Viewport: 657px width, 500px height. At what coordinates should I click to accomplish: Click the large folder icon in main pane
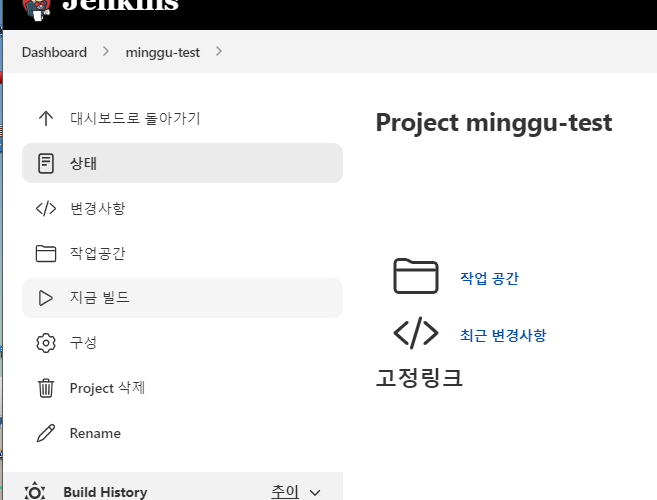pos(416,276)
